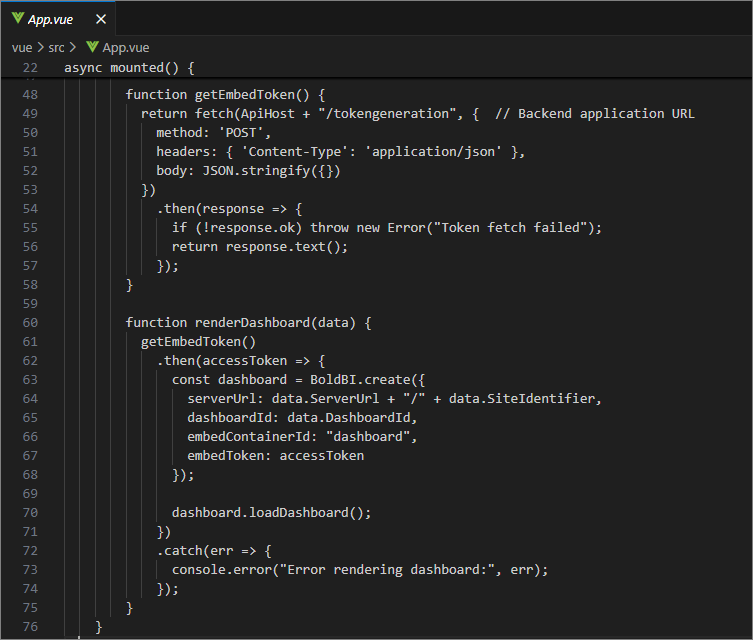Expand the chevron after src breadcrumb

click(73, 48)
